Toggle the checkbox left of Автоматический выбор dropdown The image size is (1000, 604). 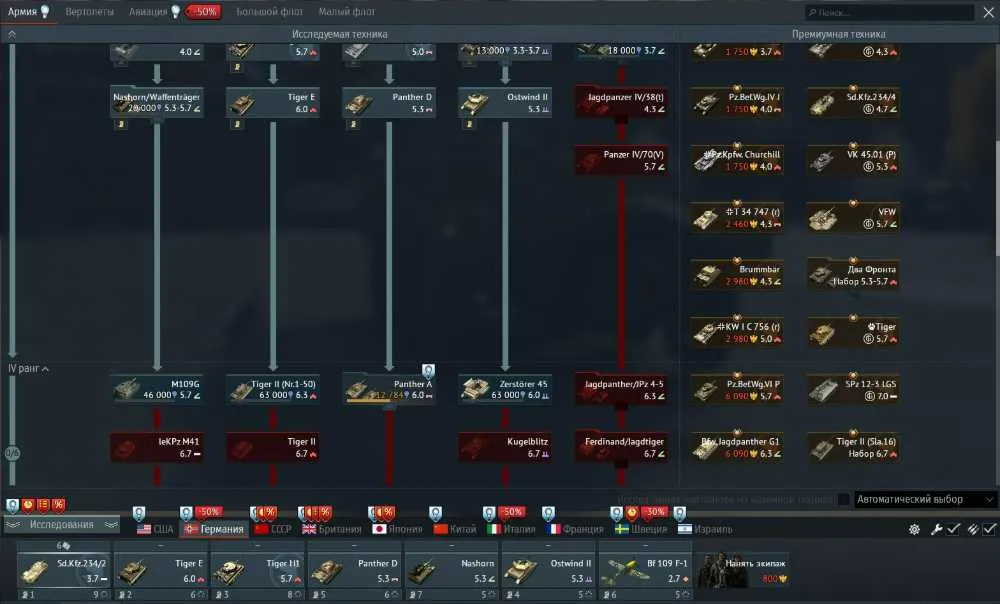pos(843,499)
